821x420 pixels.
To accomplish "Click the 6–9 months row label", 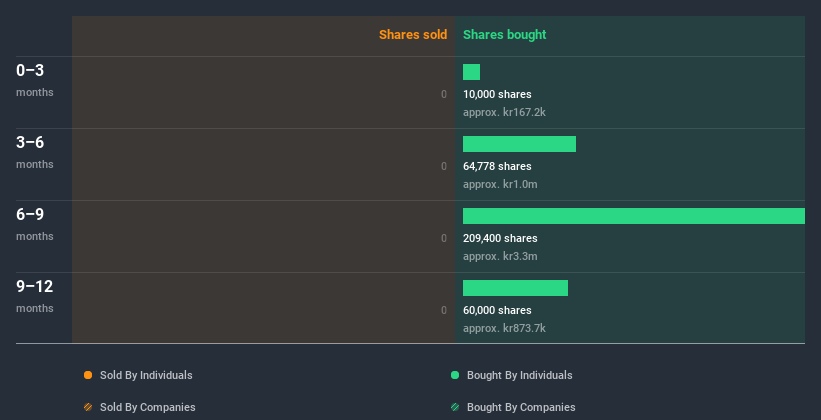I will click(x=35, y=224).
